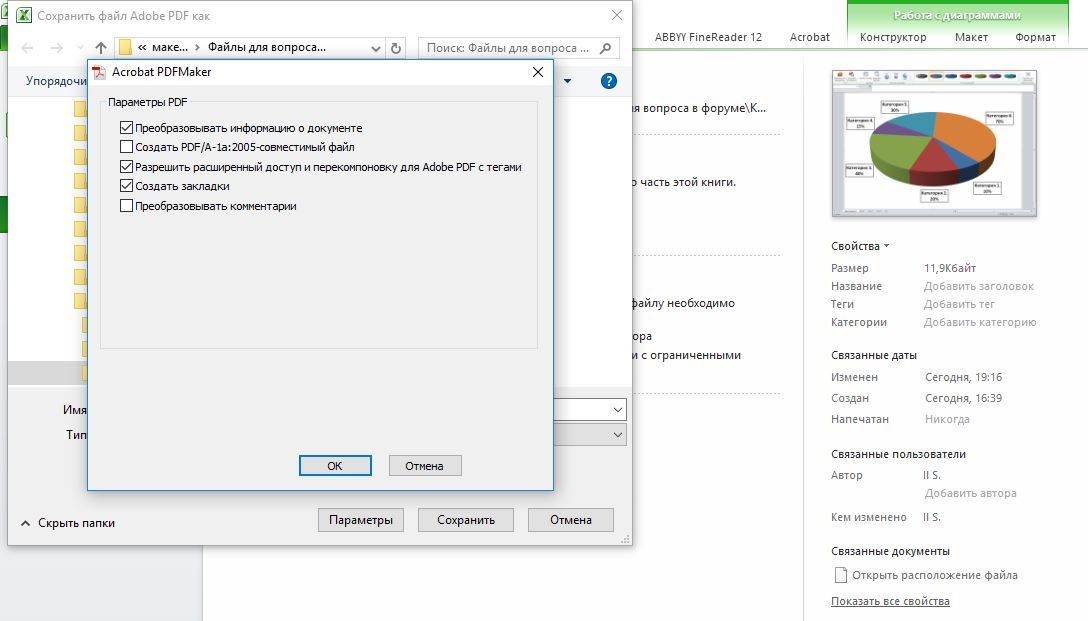Open Параметры in the save dialog
The image size is (1088, 621).
click(361, 520)
